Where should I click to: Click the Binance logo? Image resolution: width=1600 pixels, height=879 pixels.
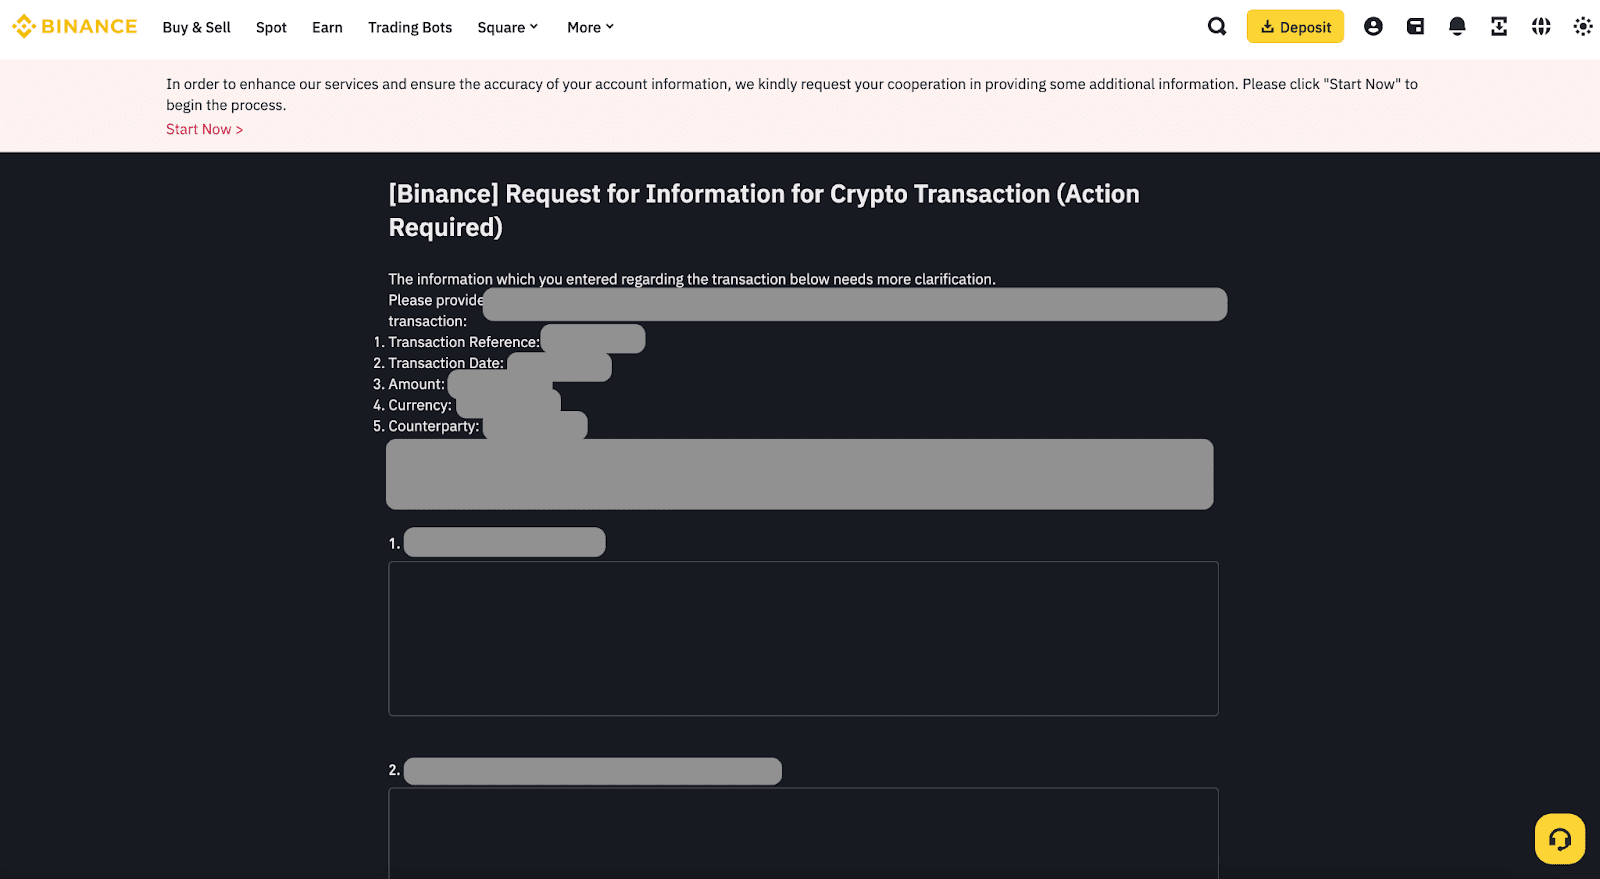point(75,27)
